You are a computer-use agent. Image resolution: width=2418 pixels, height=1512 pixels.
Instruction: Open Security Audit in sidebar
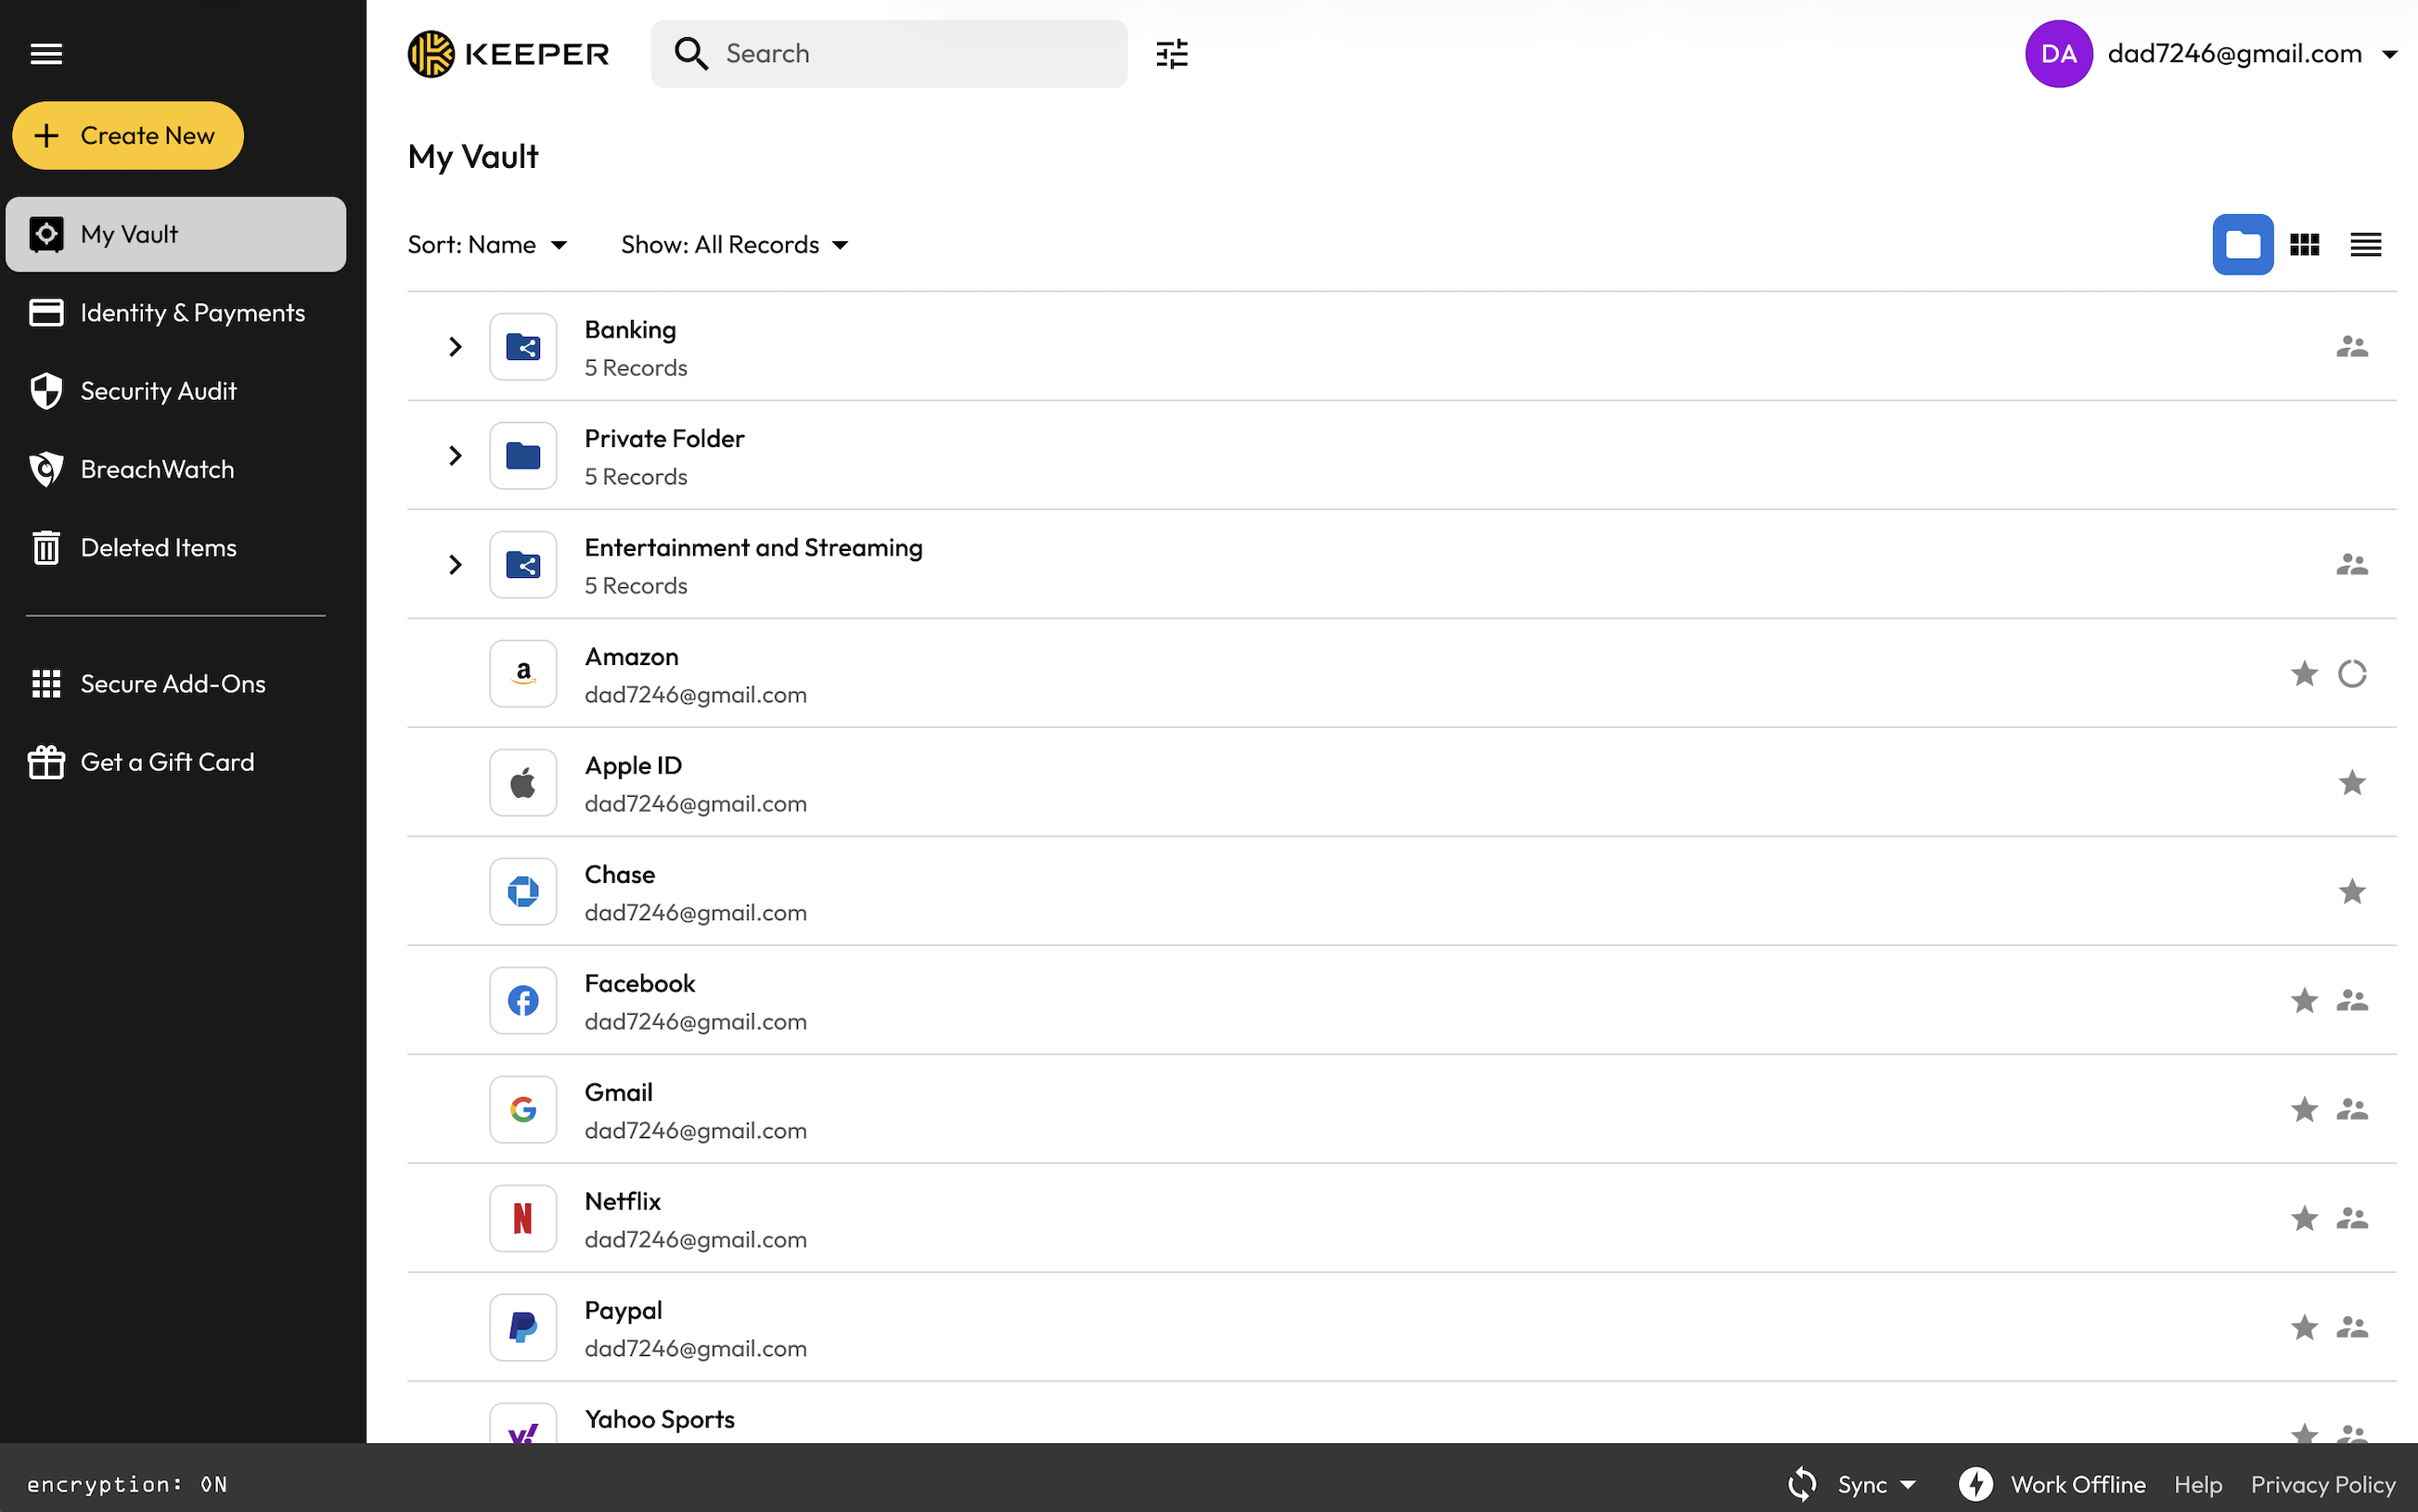[158, 391]
